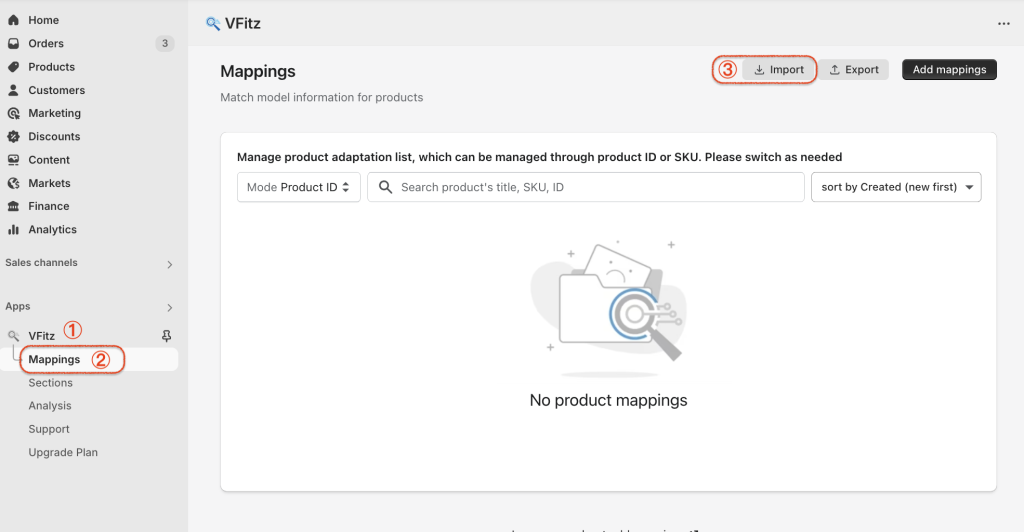Click the Add mappings button
The width and height of the screenshot is (1024, 532).
[x=950, y=70]
